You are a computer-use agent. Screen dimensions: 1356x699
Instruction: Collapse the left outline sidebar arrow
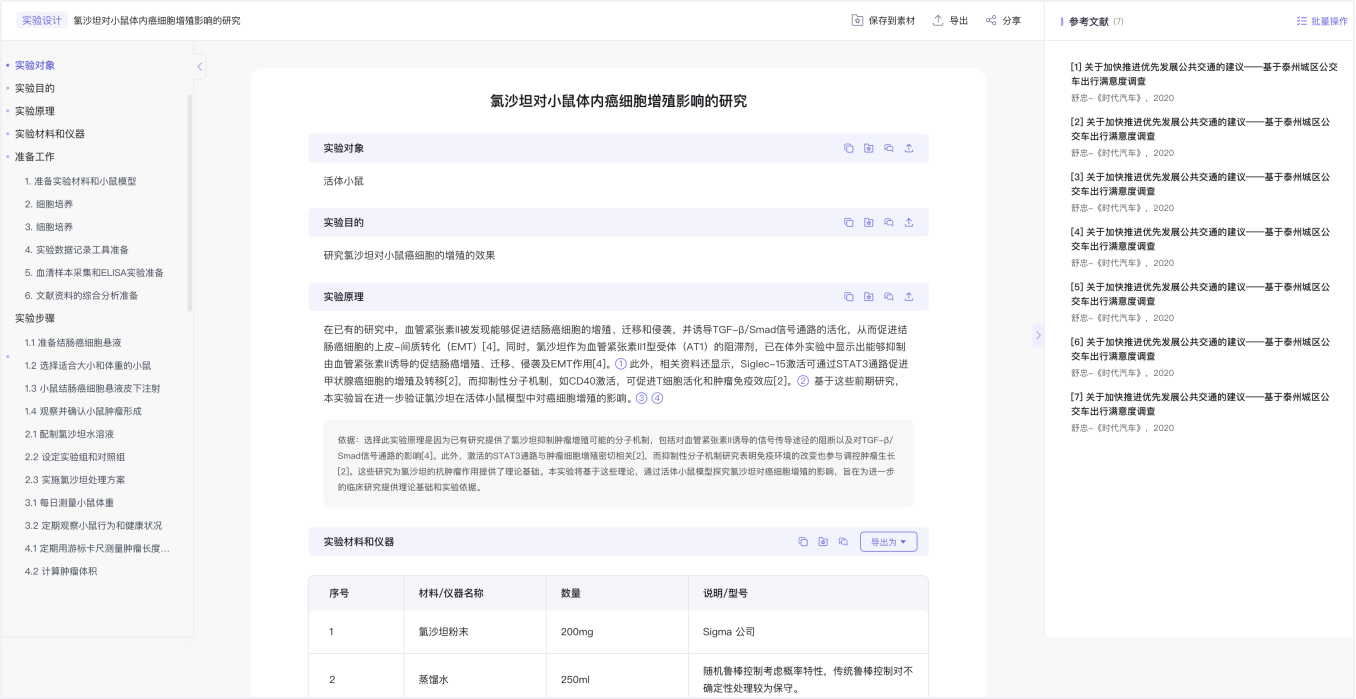[x=199, y=67]
